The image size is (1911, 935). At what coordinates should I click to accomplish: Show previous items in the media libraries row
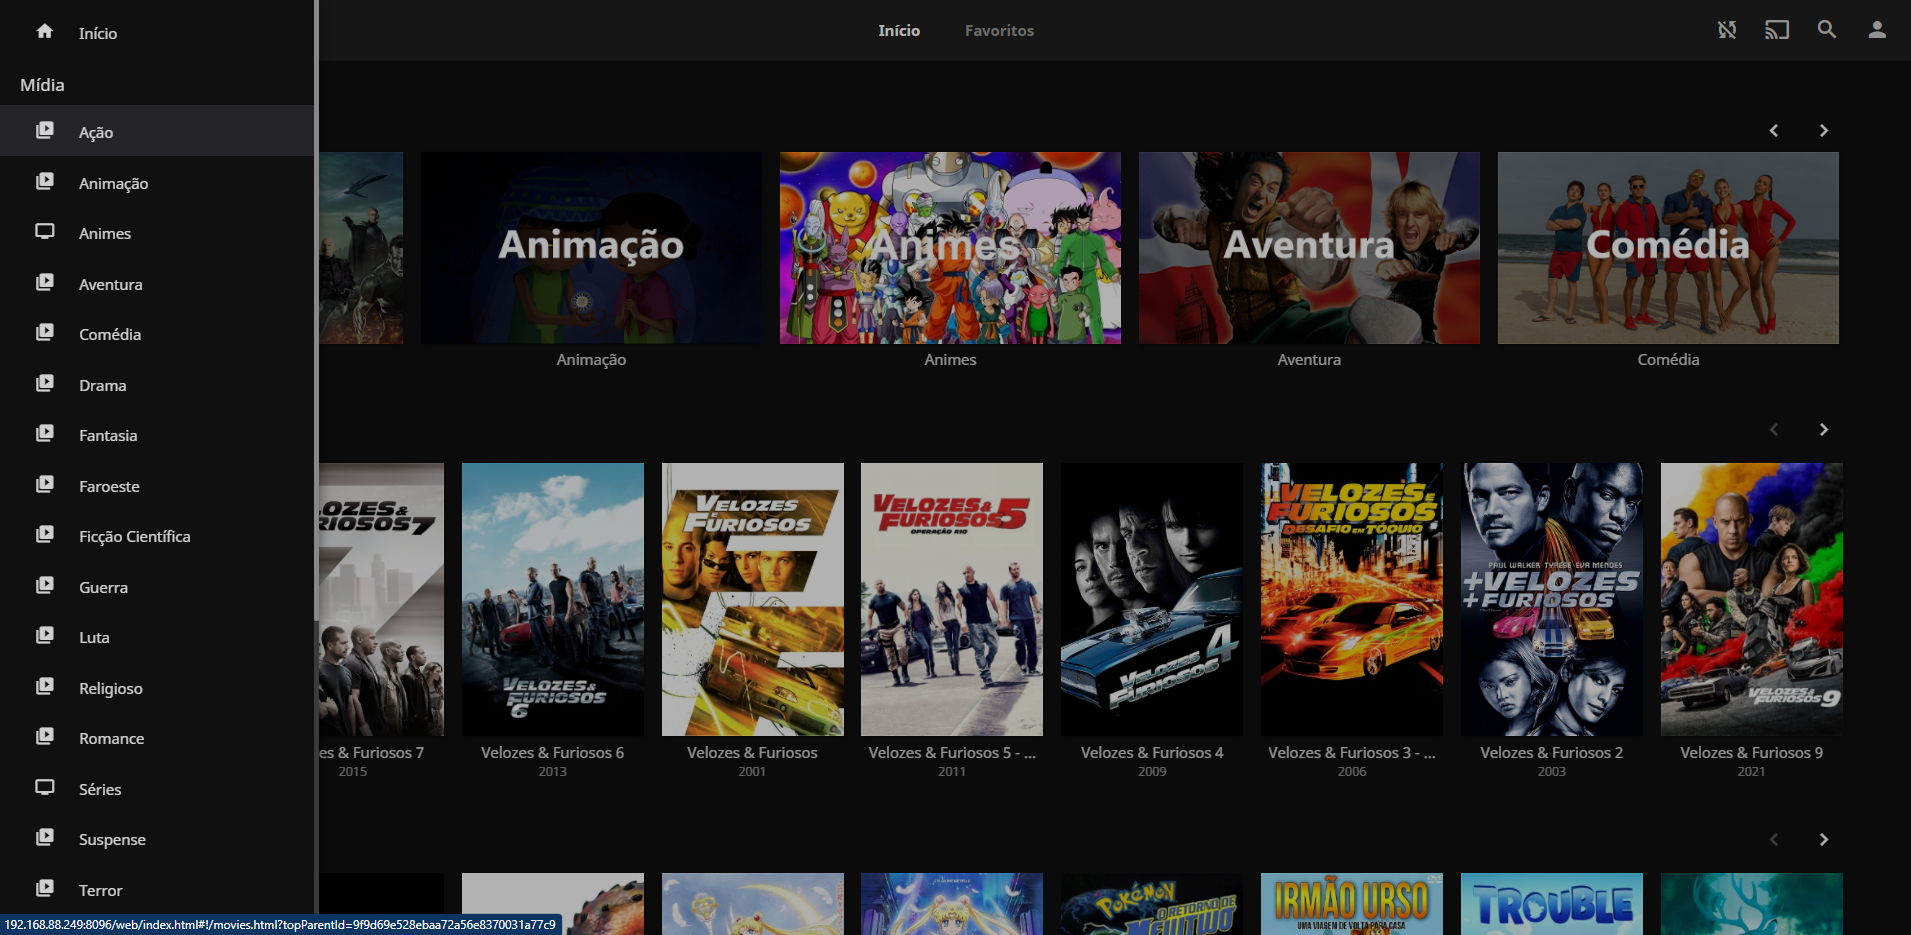[1774, 131]
